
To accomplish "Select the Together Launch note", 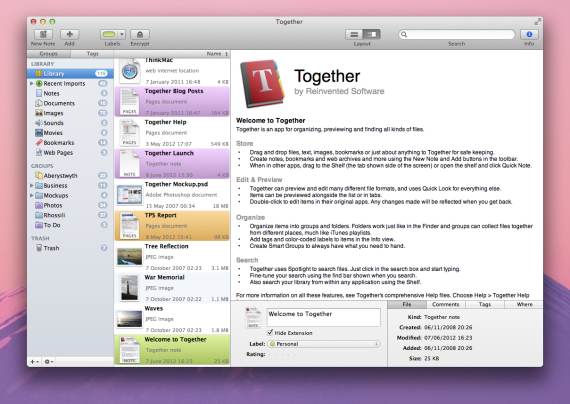I will 172,164.
